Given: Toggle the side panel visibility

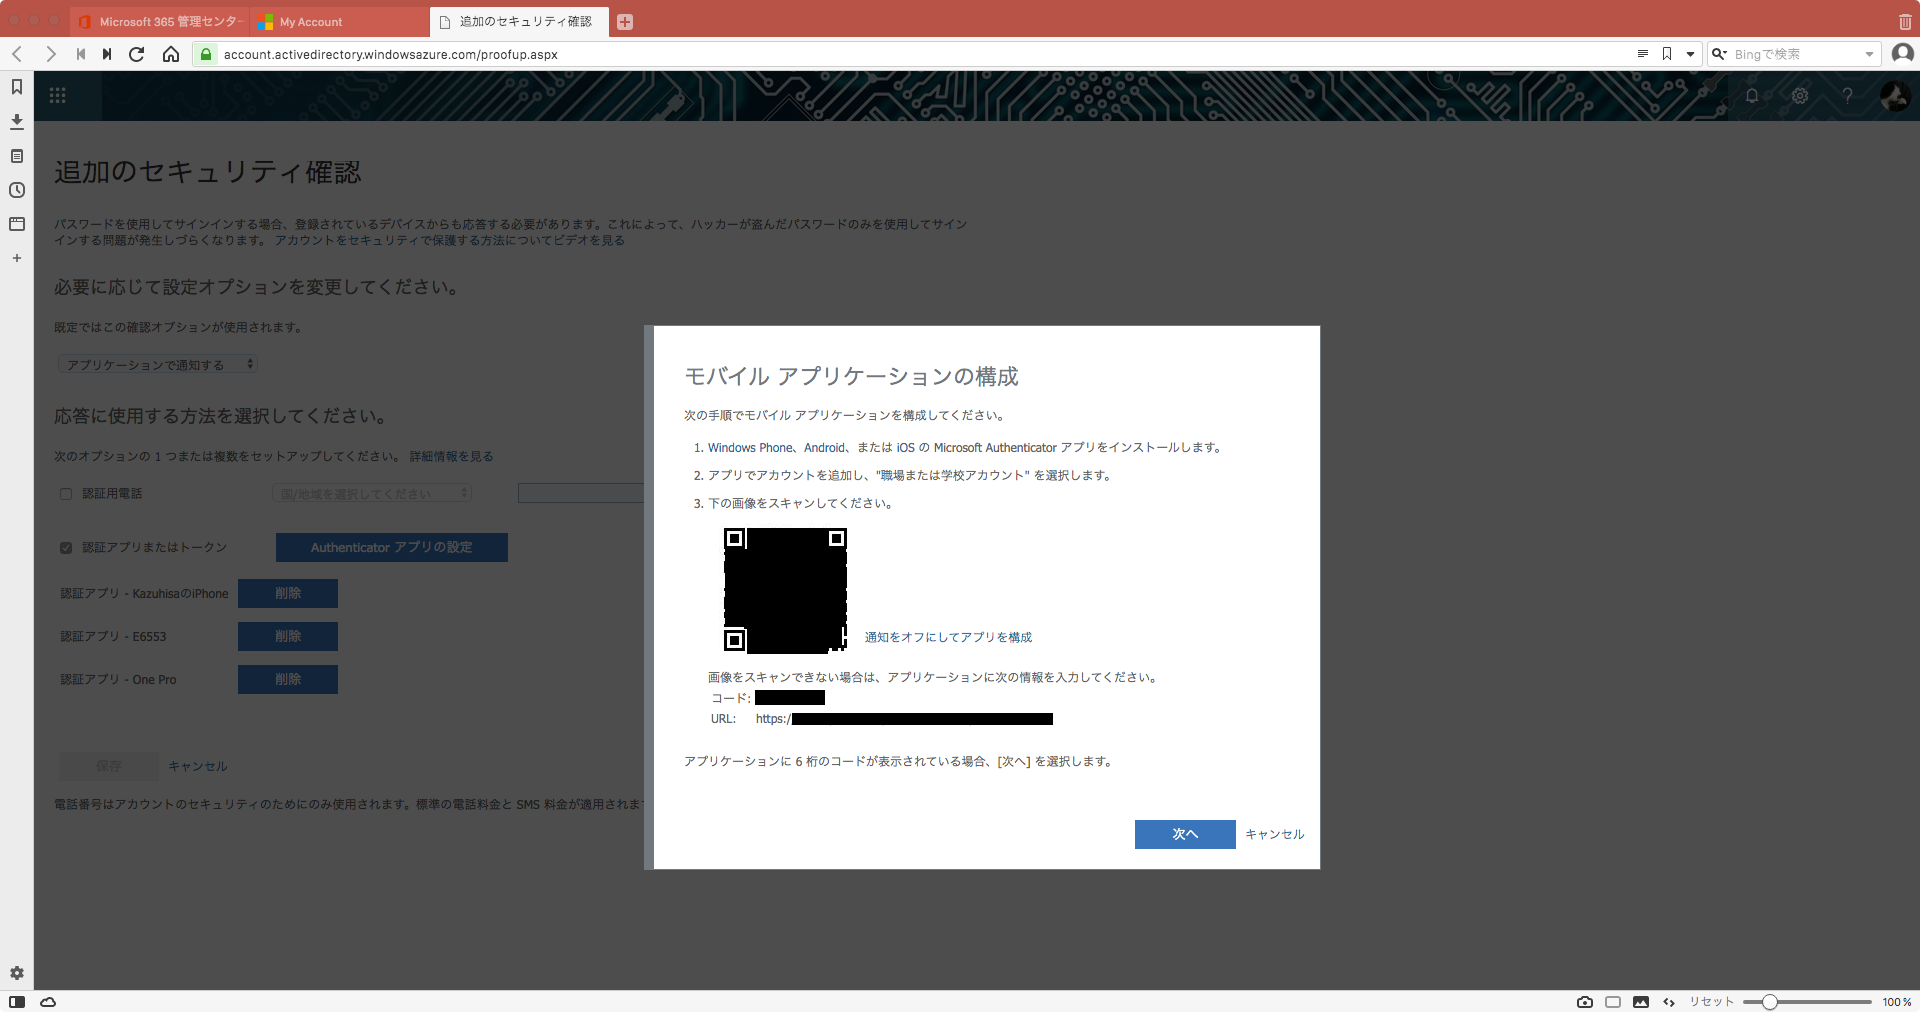Looking at the screenshot, I should click(x=17, y=1002).
